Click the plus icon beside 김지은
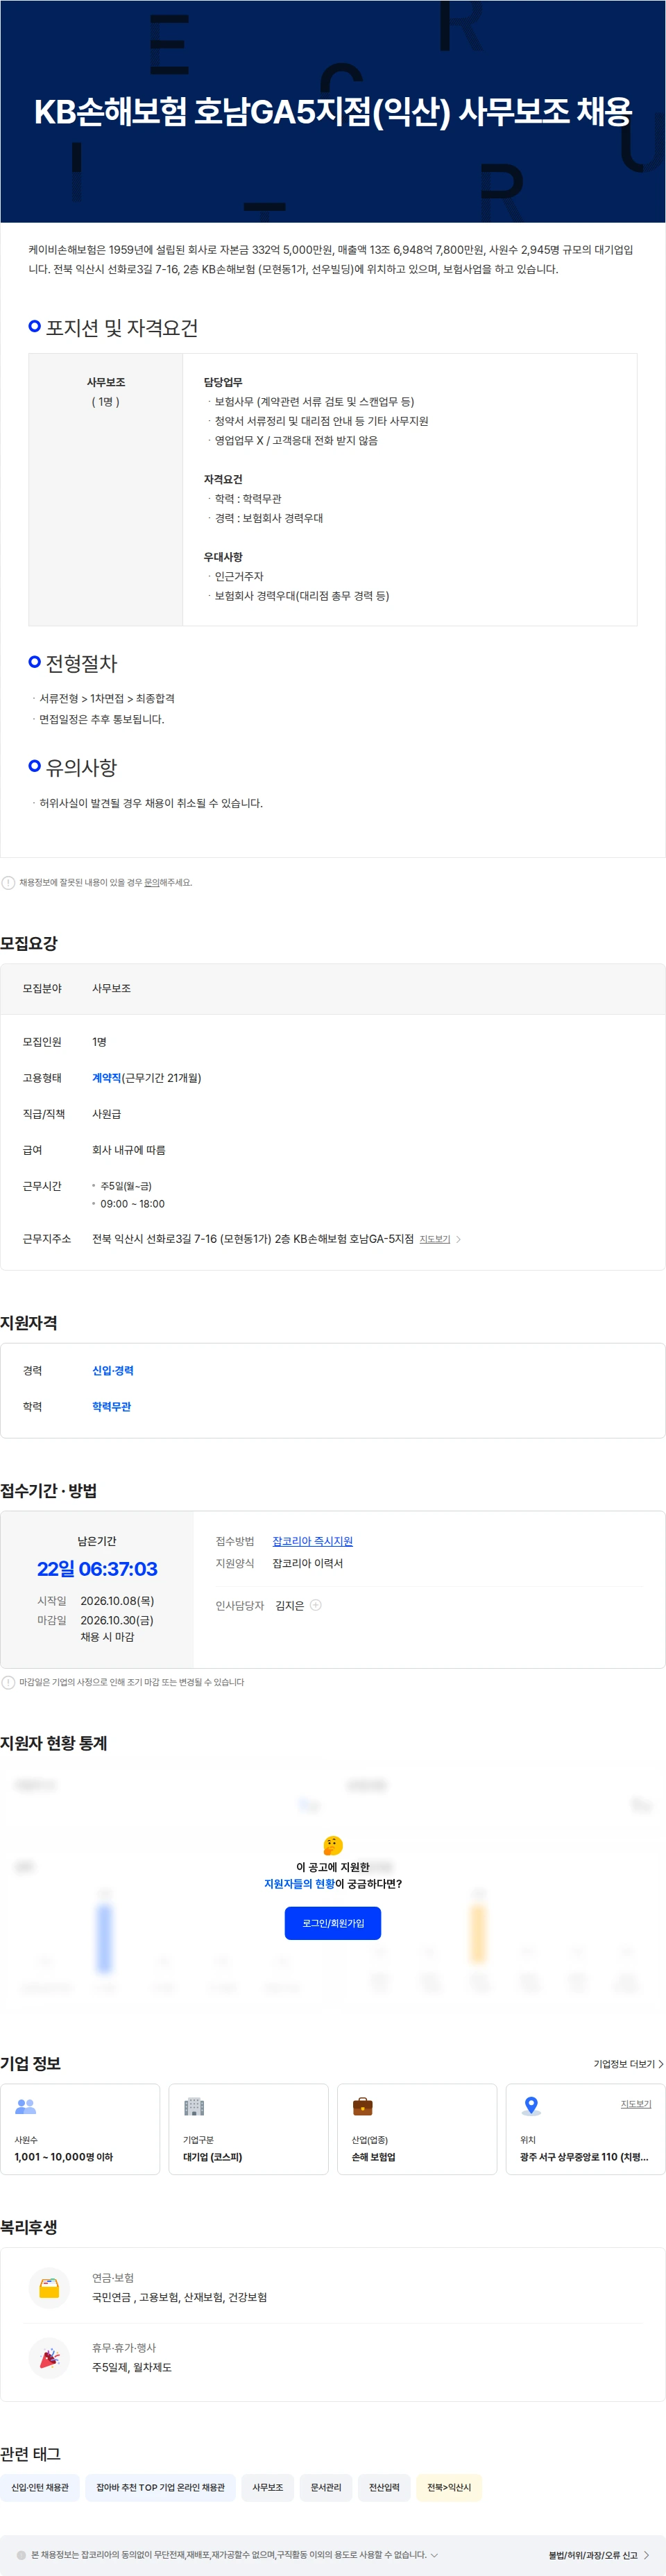 (x=316, y=1605)
